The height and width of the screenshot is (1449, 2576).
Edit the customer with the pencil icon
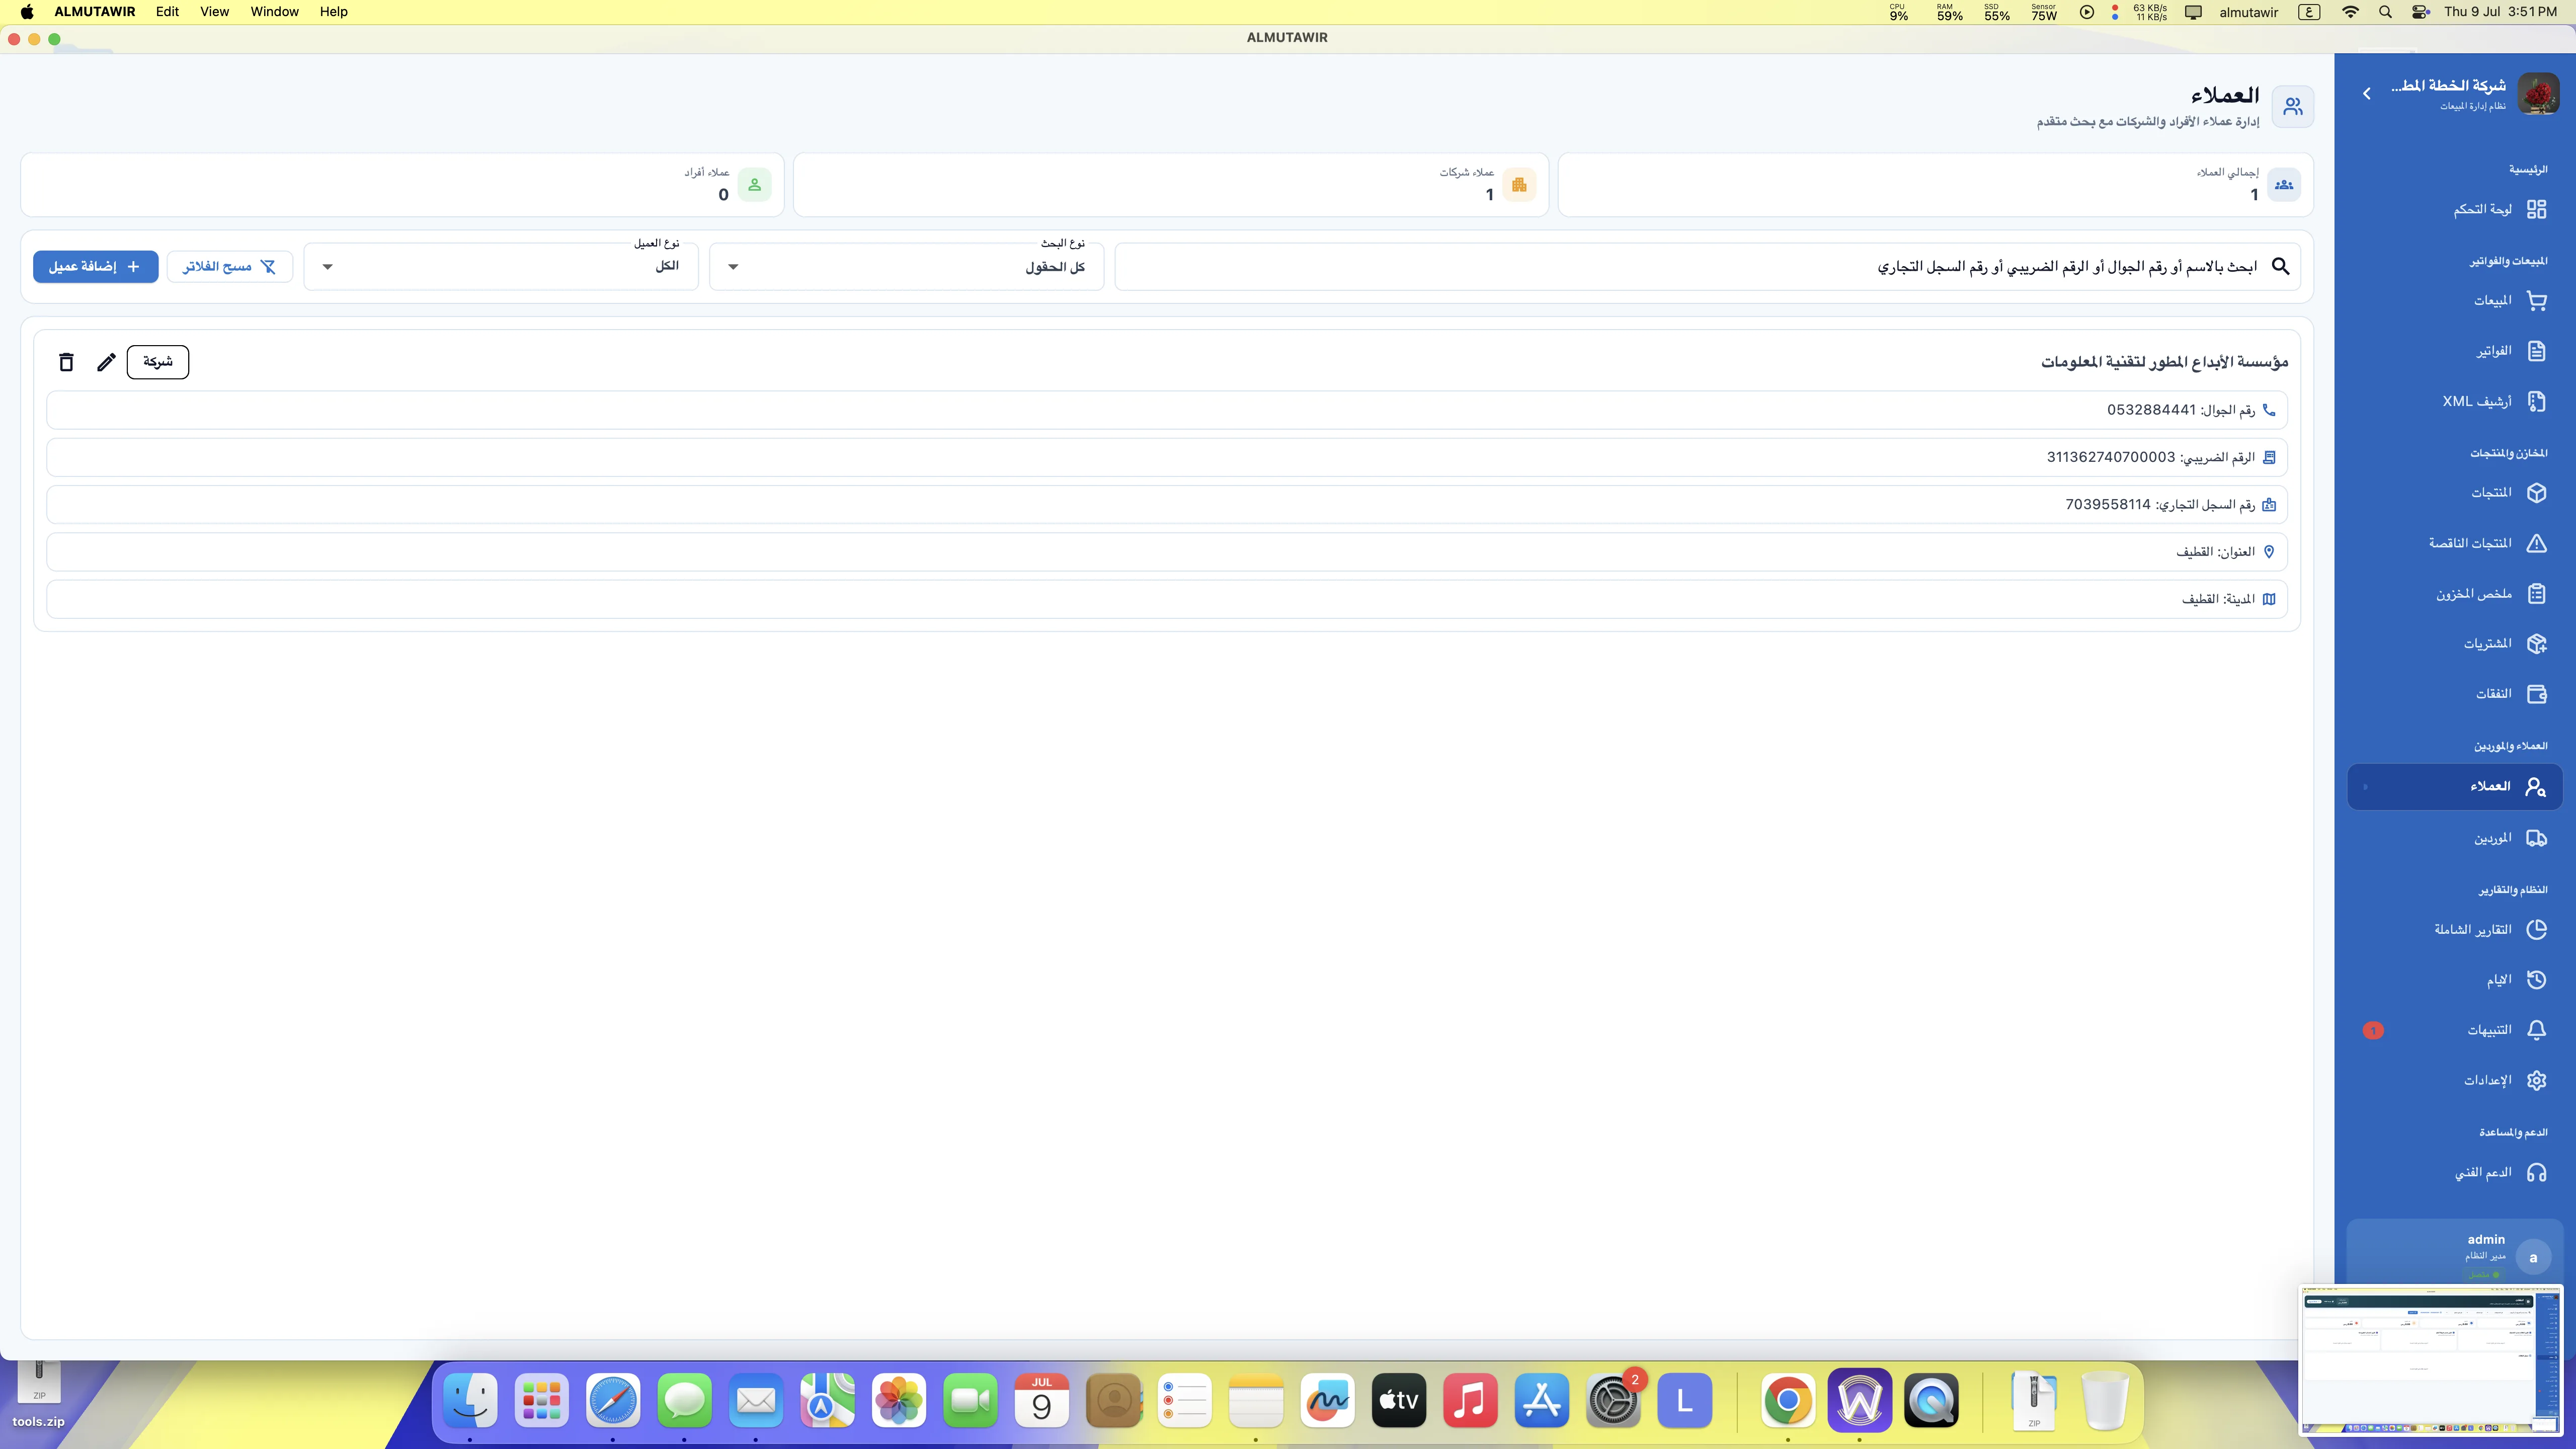(x=106, y=362)
